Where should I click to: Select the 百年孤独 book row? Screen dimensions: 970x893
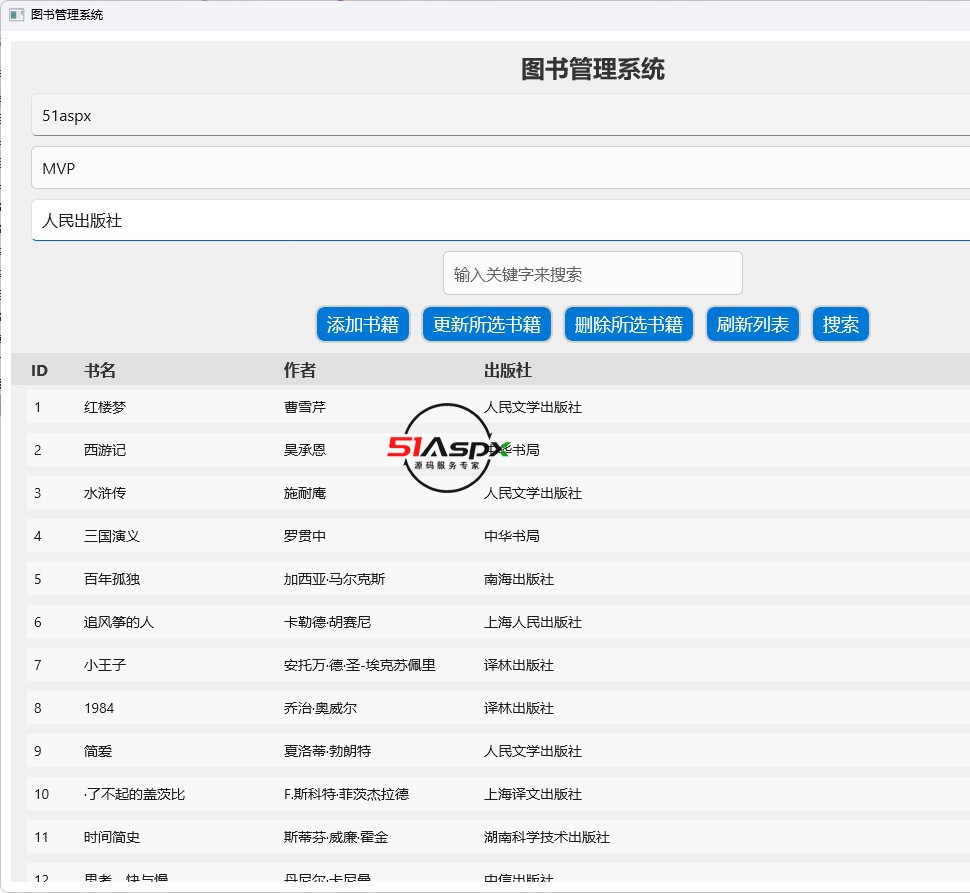[112, 579]
